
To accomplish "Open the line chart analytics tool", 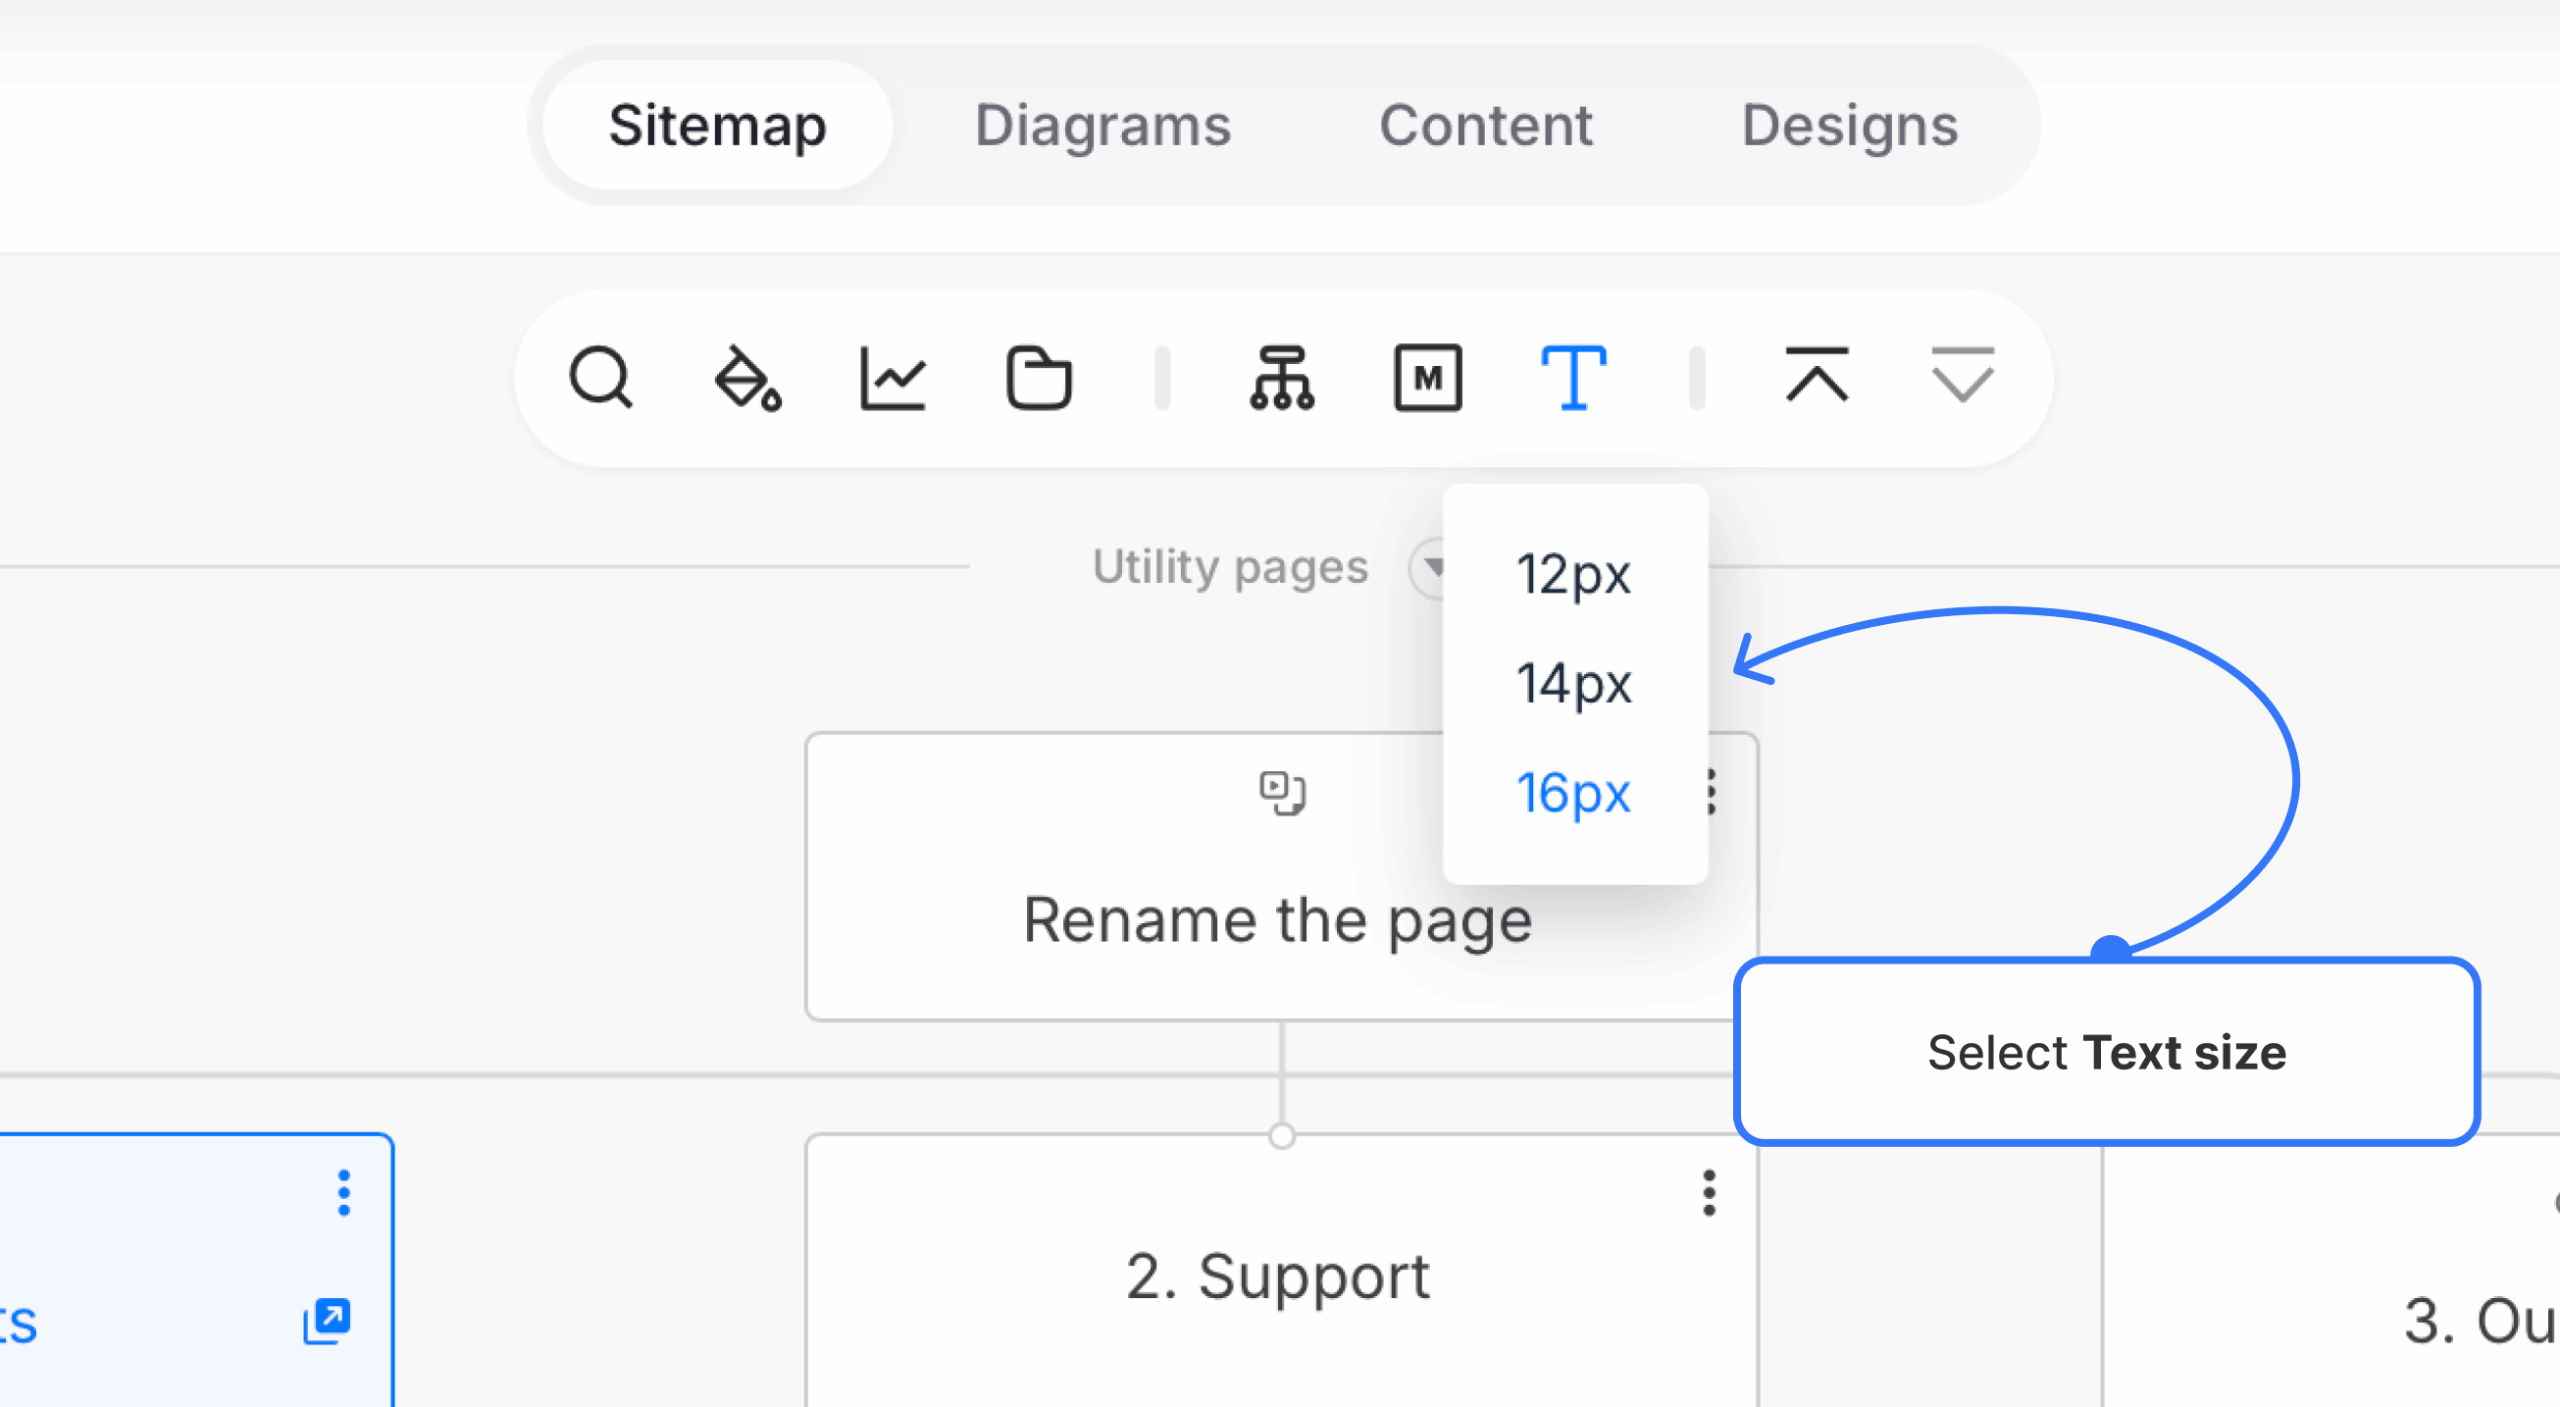I will 893,378.
